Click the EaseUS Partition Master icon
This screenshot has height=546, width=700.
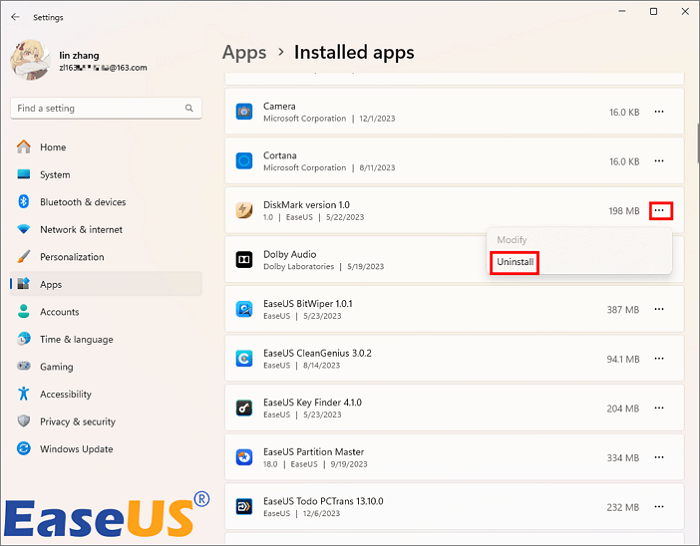(x=244, y=457)
